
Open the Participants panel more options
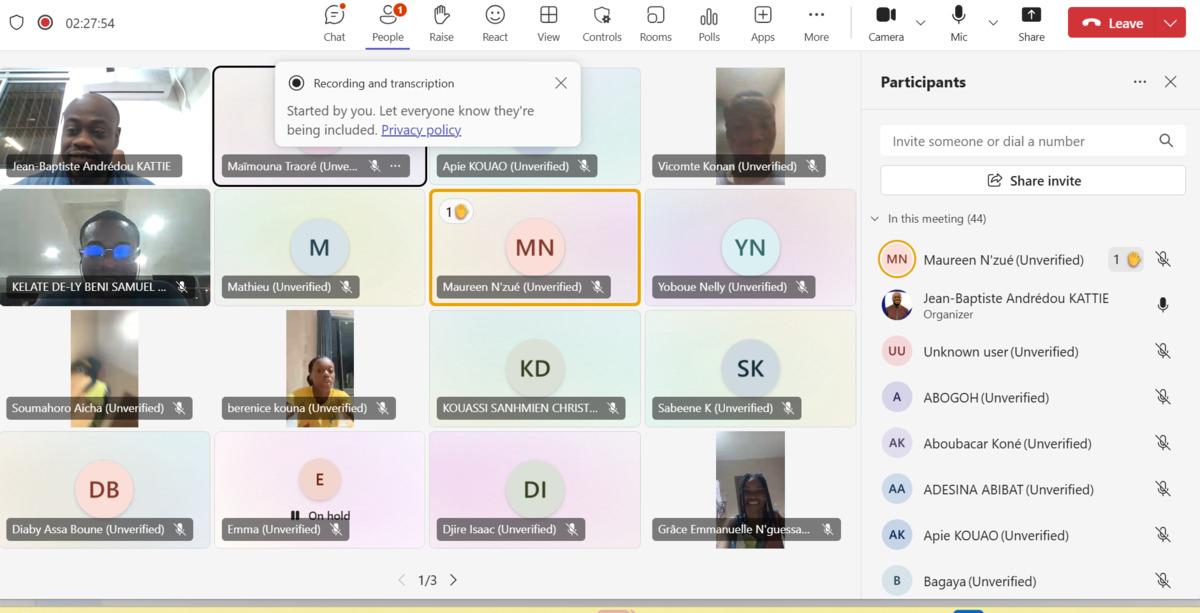pyautogui.click(x=1140, y=82)
